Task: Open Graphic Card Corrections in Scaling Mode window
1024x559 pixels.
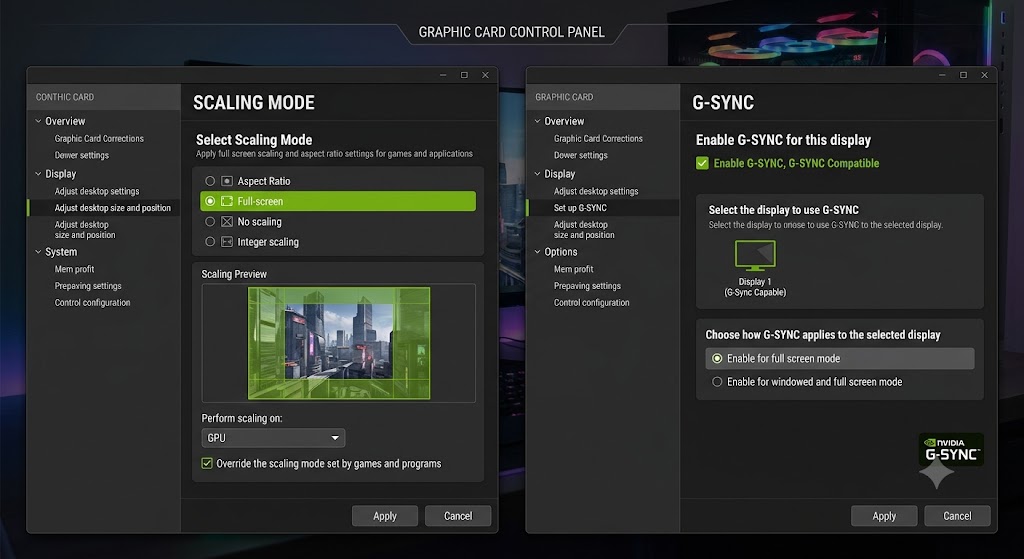Action: 99,138
